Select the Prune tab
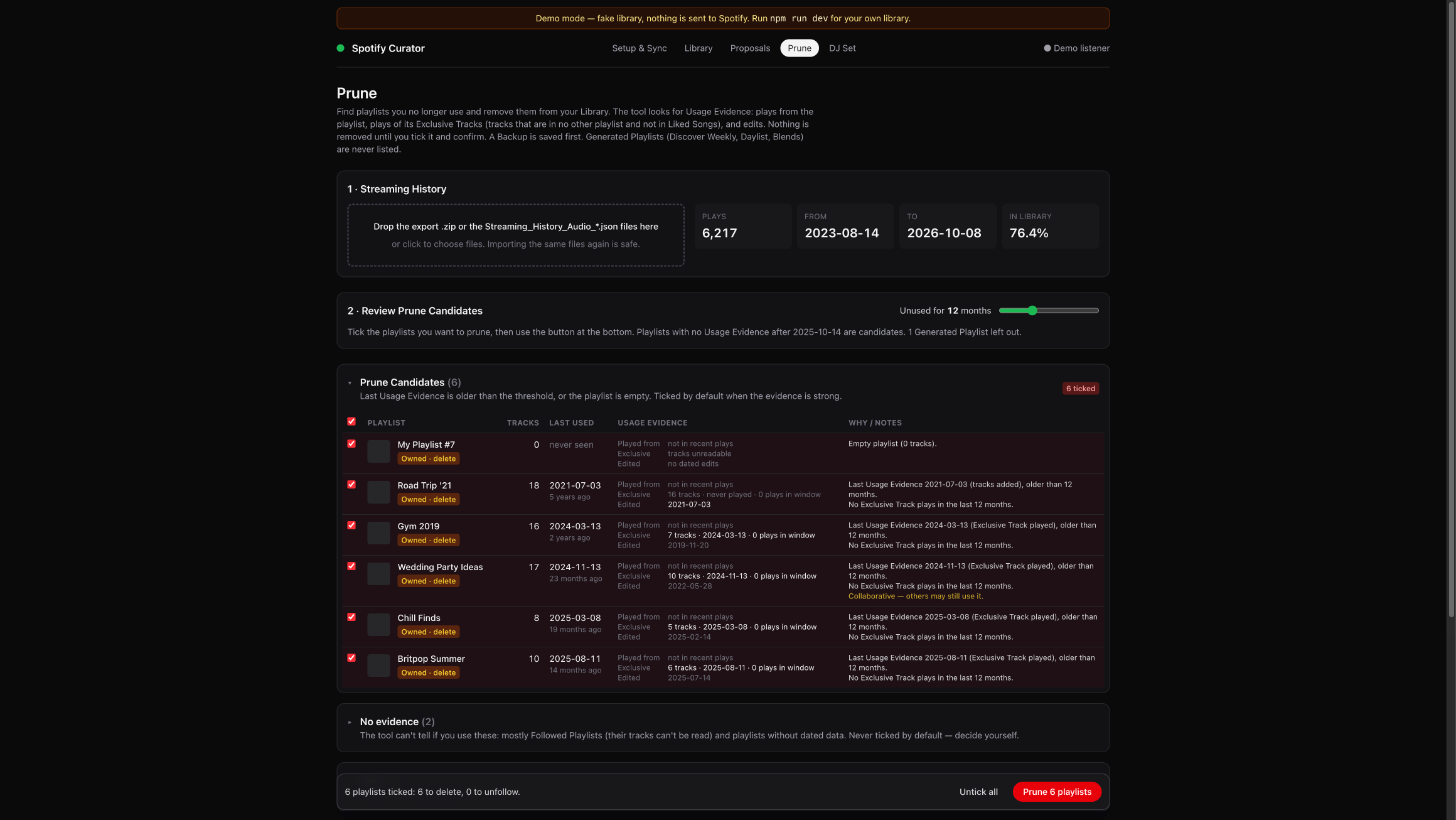This screenshot has width=1456, height=820. point(799,48)
